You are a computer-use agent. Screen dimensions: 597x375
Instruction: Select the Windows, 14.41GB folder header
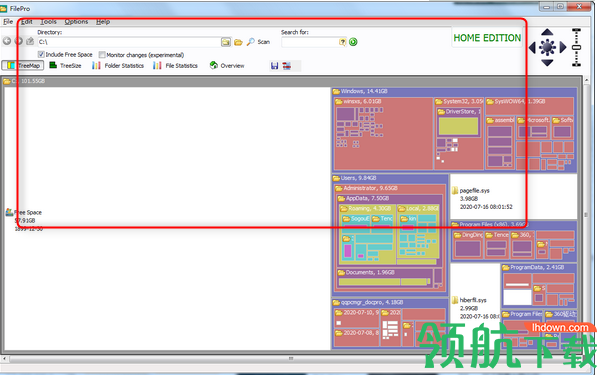pos(454,91)
